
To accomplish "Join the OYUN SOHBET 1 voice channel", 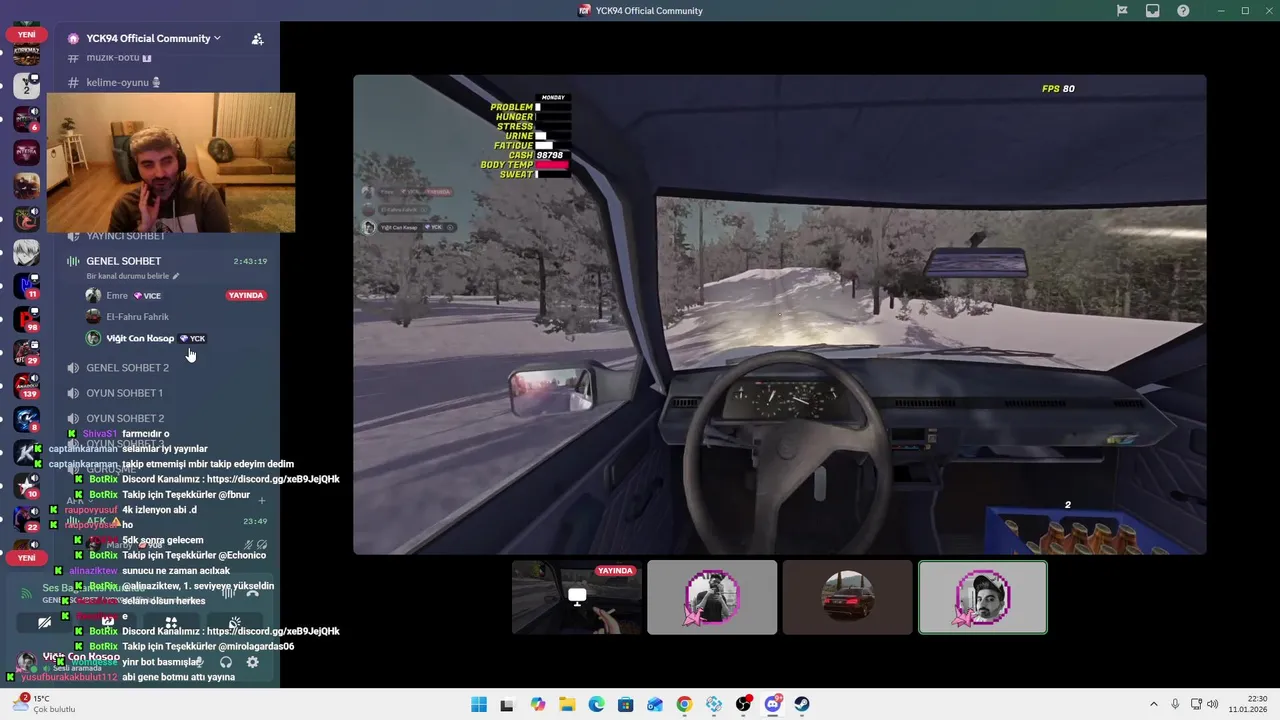I will (124, 393).
